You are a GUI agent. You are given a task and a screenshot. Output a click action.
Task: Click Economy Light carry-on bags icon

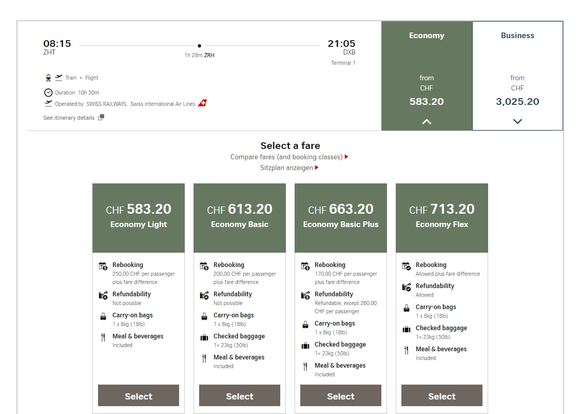[103, 316]
